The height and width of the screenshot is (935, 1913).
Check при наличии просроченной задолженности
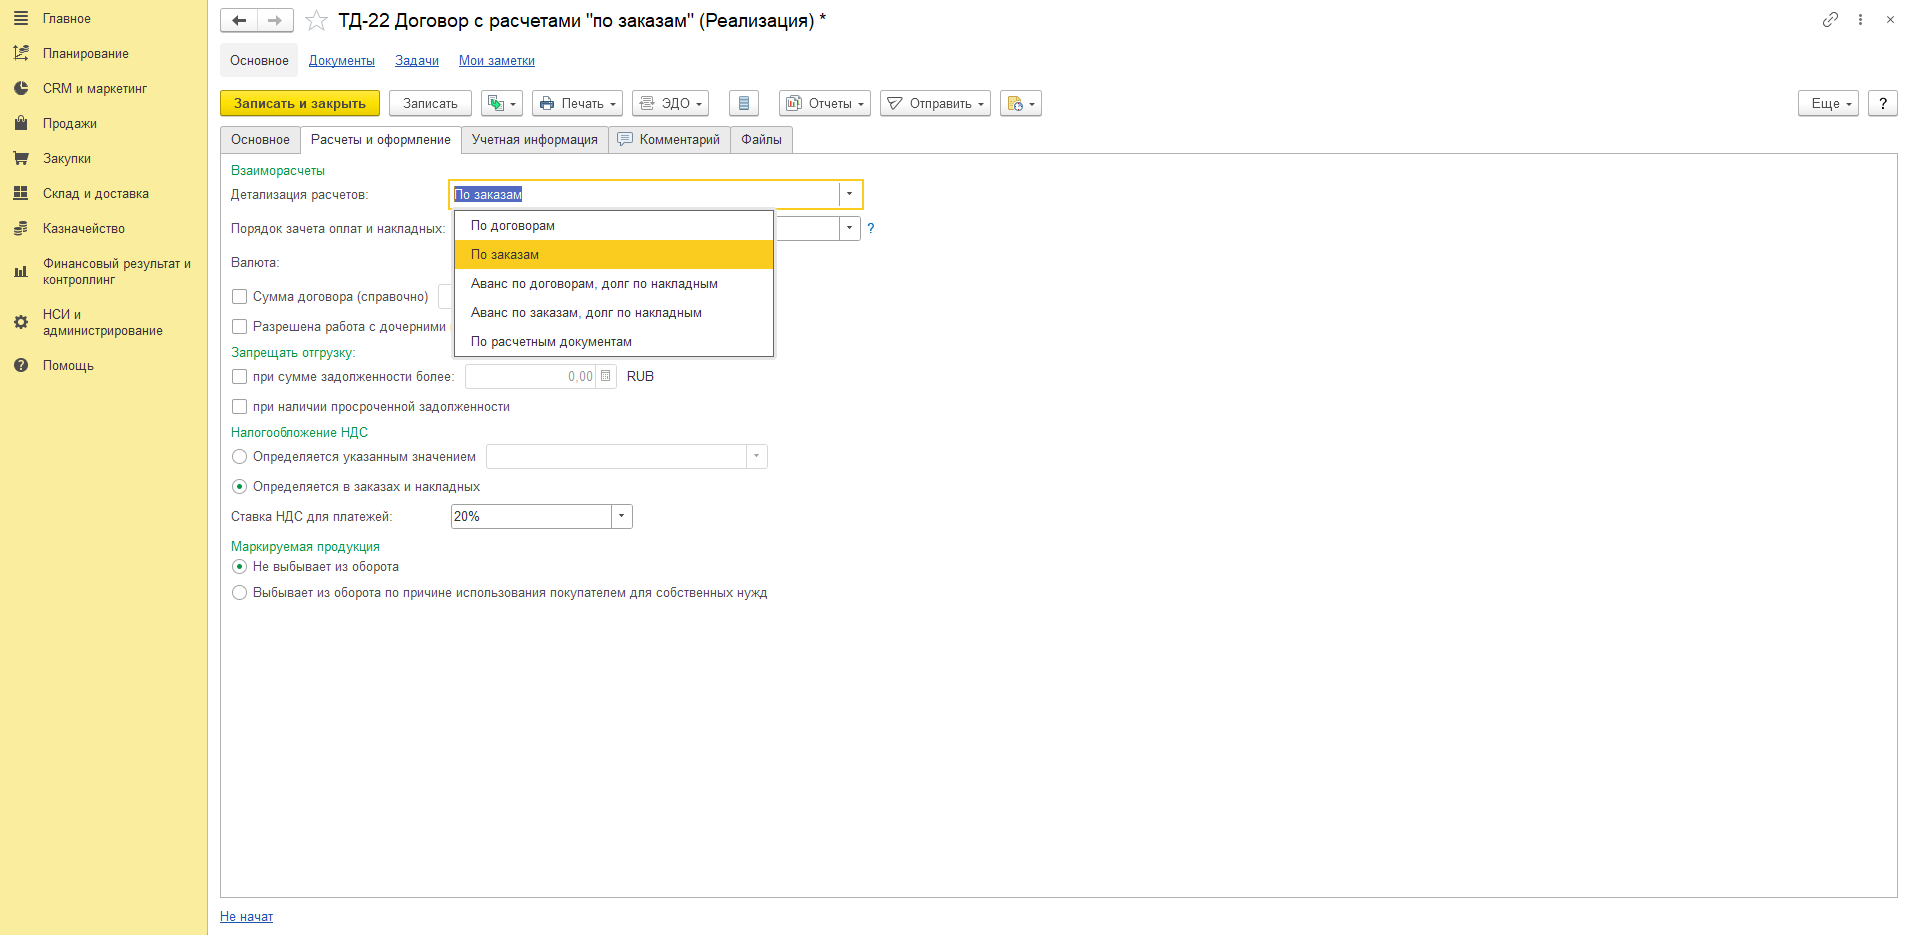(239, 407)
